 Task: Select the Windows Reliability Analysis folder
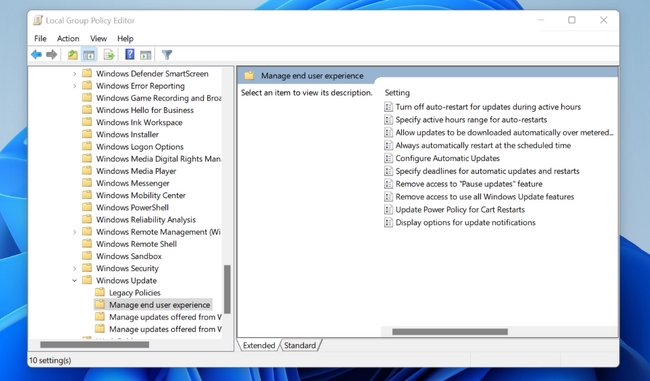click(x=146, y=219)
